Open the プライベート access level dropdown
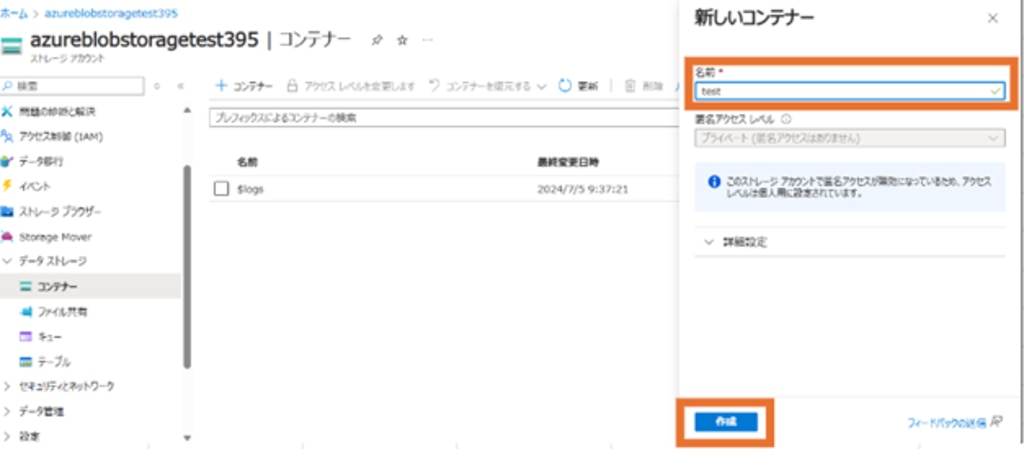This screenshot has width=1024, height=449. pyautogui.click(x=850, y=138)
